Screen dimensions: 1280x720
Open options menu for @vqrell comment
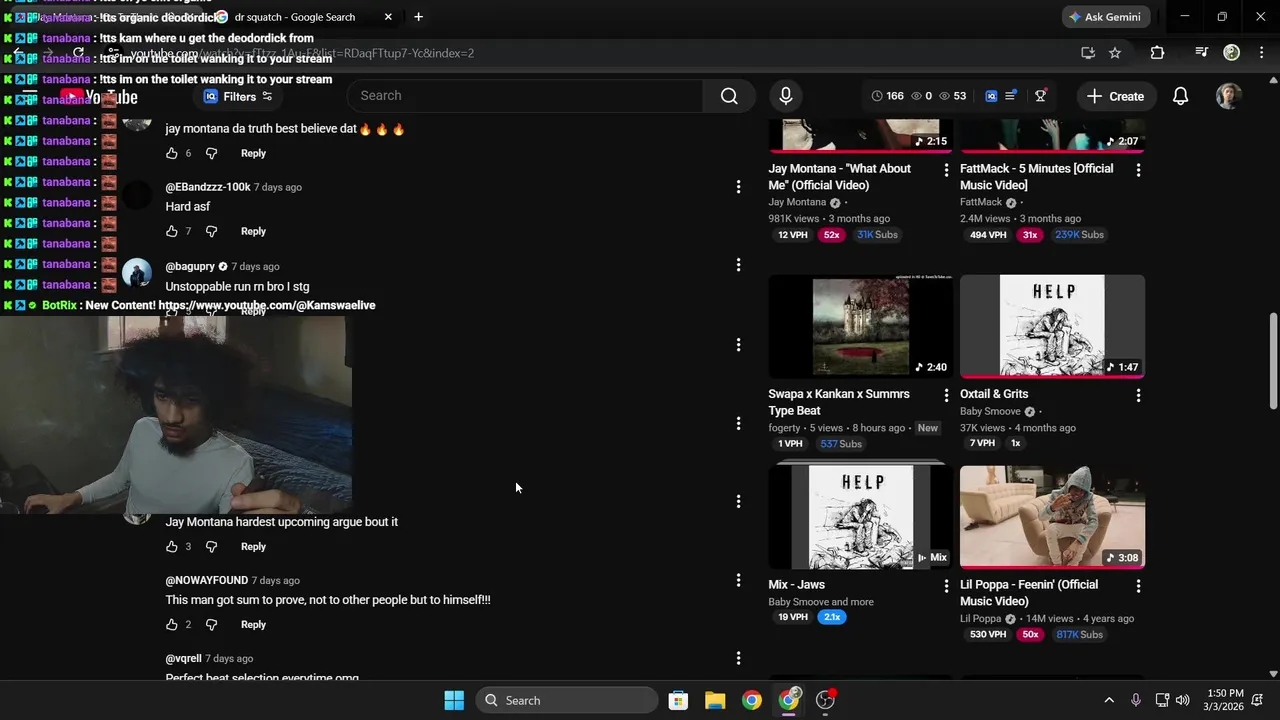pyautogui.click(x=738, y=658)
